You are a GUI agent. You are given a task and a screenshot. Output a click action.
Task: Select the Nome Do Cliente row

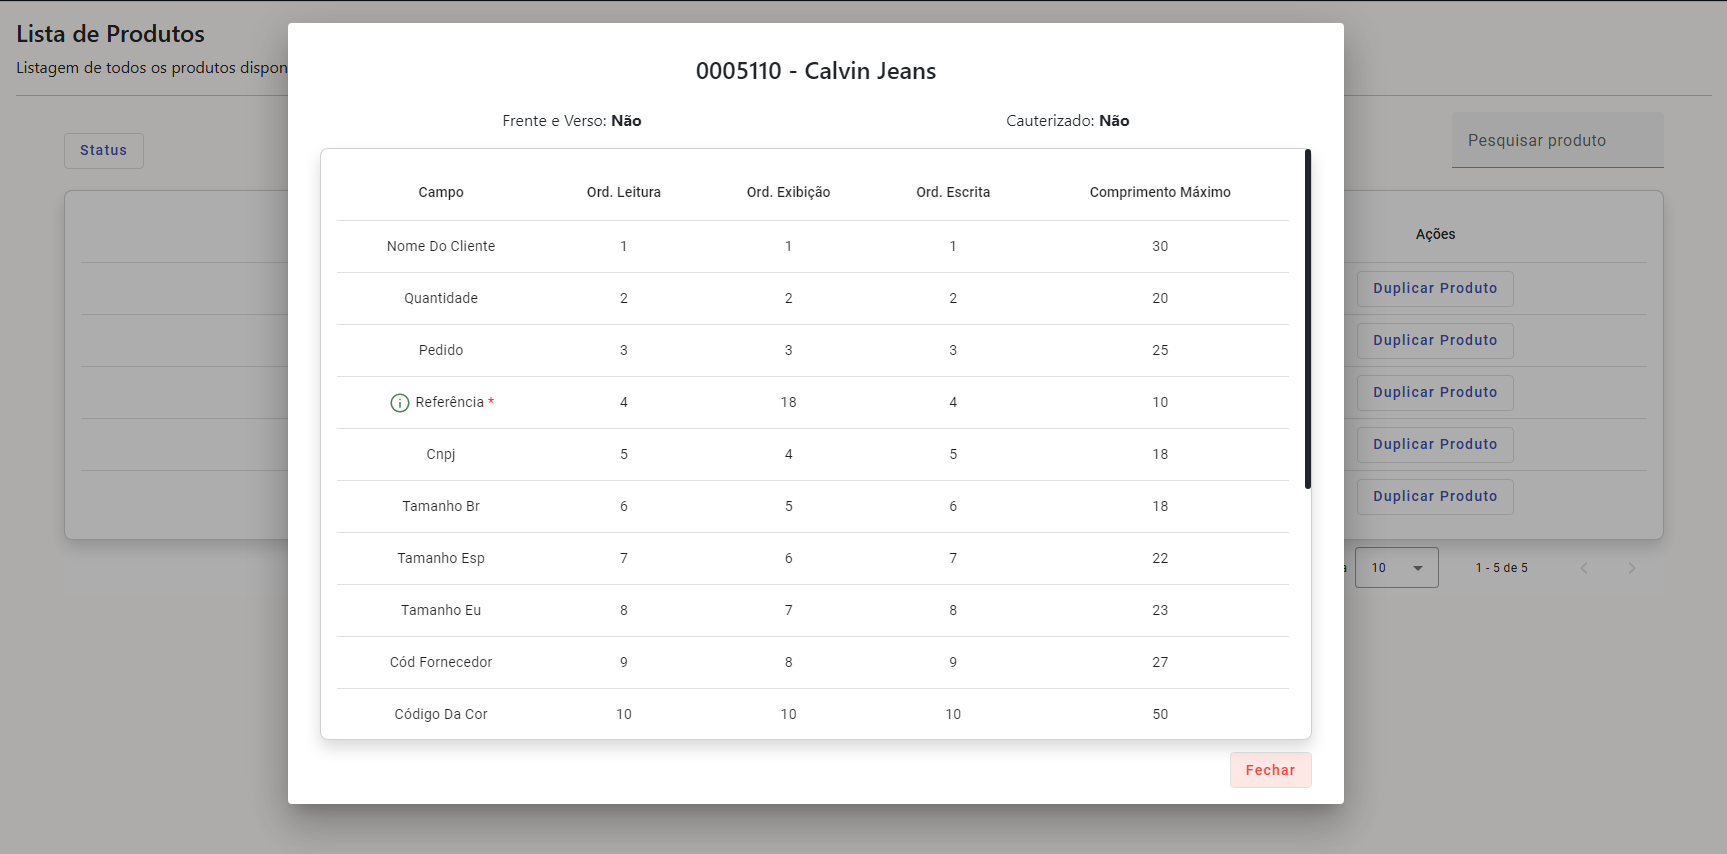click(441, 247)
